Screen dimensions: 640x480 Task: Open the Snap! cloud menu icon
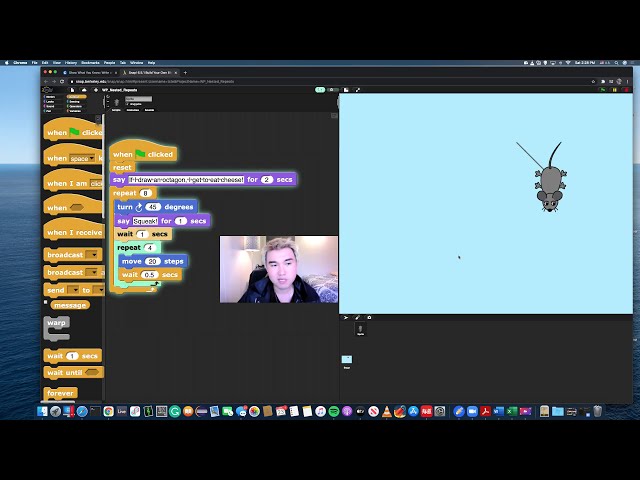point(84,90)
